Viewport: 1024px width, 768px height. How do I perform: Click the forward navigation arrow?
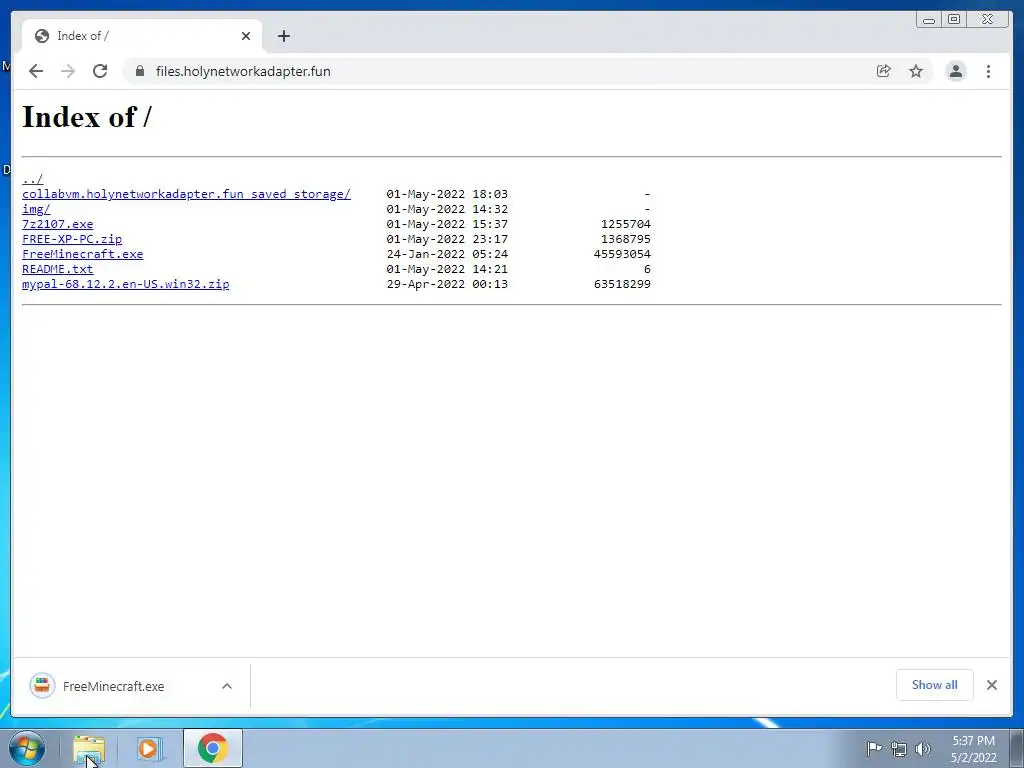click(x=68, y=71)
